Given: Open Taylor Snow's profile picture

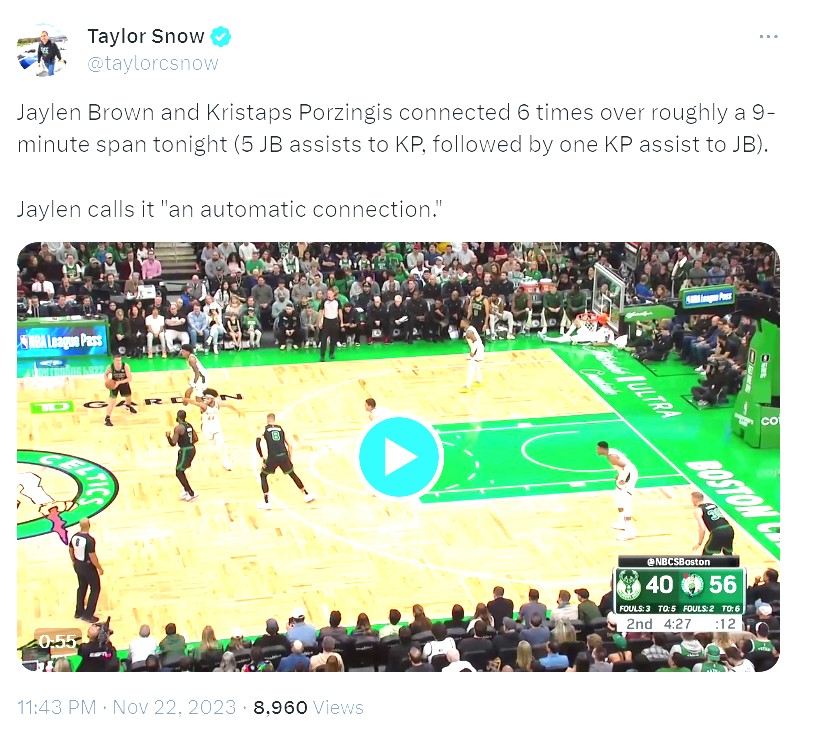Looking at the screenshot, I should (43, 51).
